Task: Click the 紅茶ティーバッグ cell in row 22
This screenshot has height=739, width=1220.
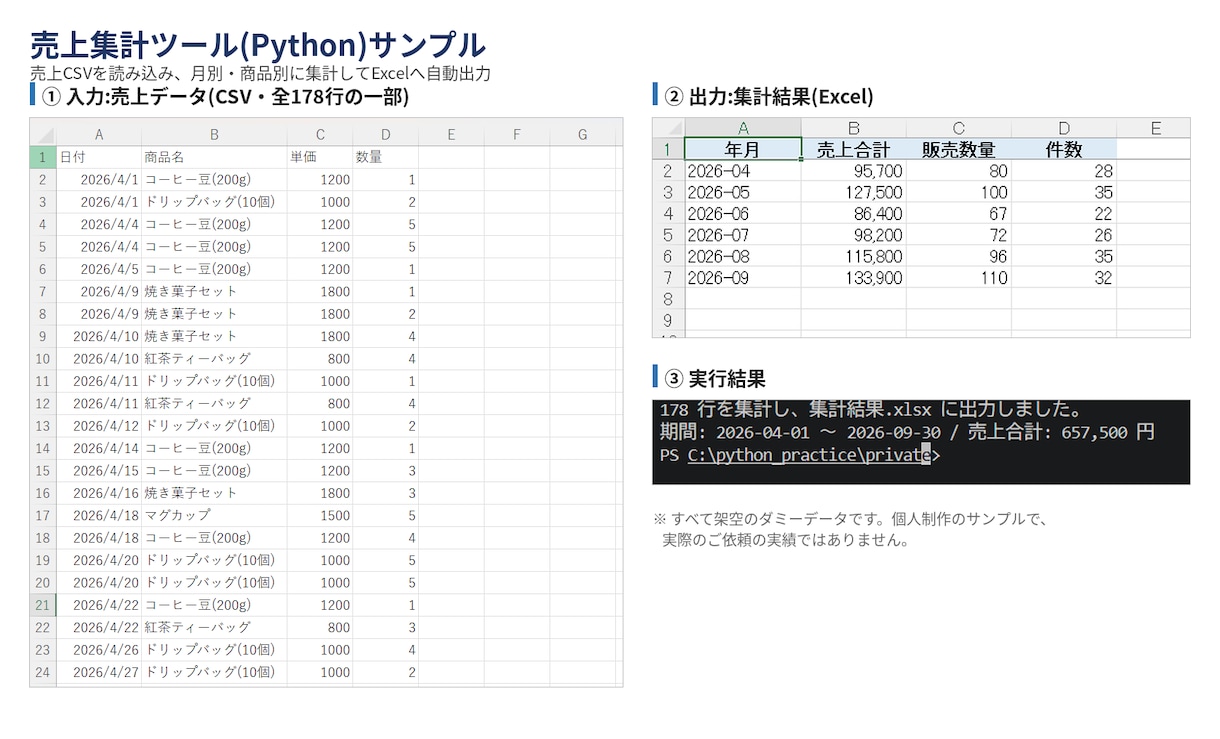Action: click(x=214, y=627)
